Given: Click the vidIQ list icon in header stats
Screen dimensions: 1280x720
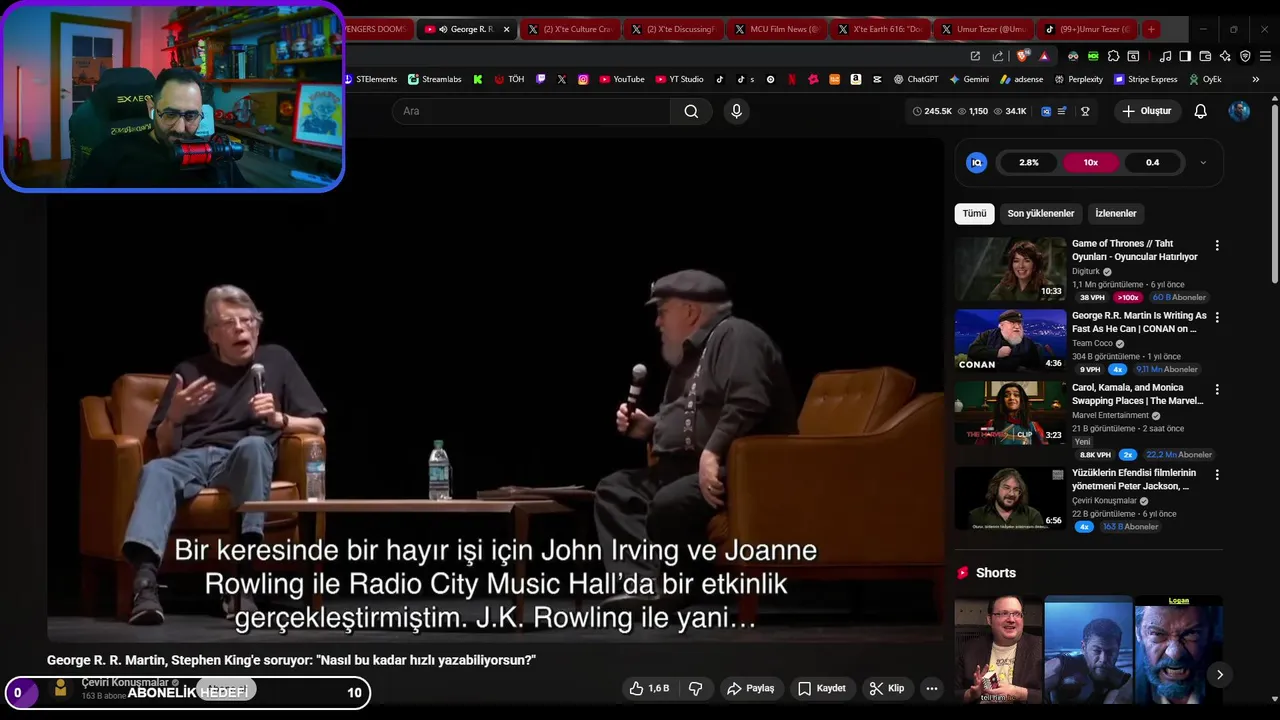Looking at the screenshot, I should coord(1062,111).
